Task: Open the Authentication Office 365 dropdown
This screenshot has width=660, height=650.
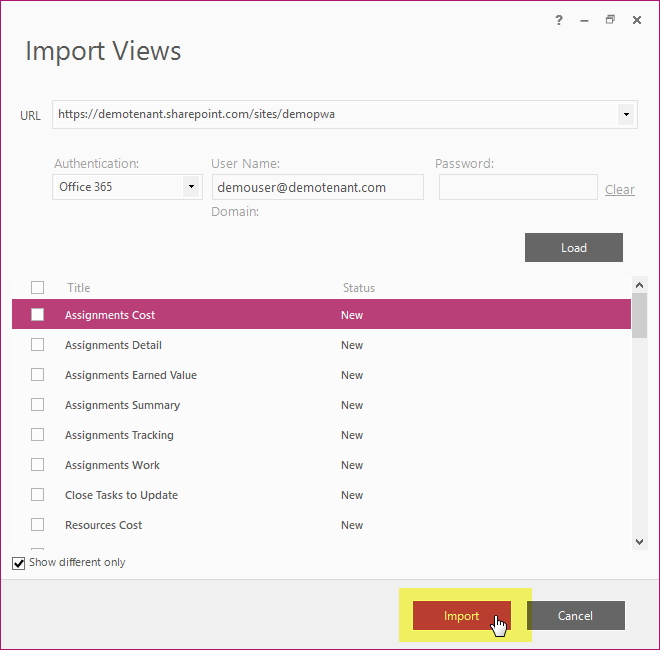Action: pyautogui.click(x=128, y=187)
